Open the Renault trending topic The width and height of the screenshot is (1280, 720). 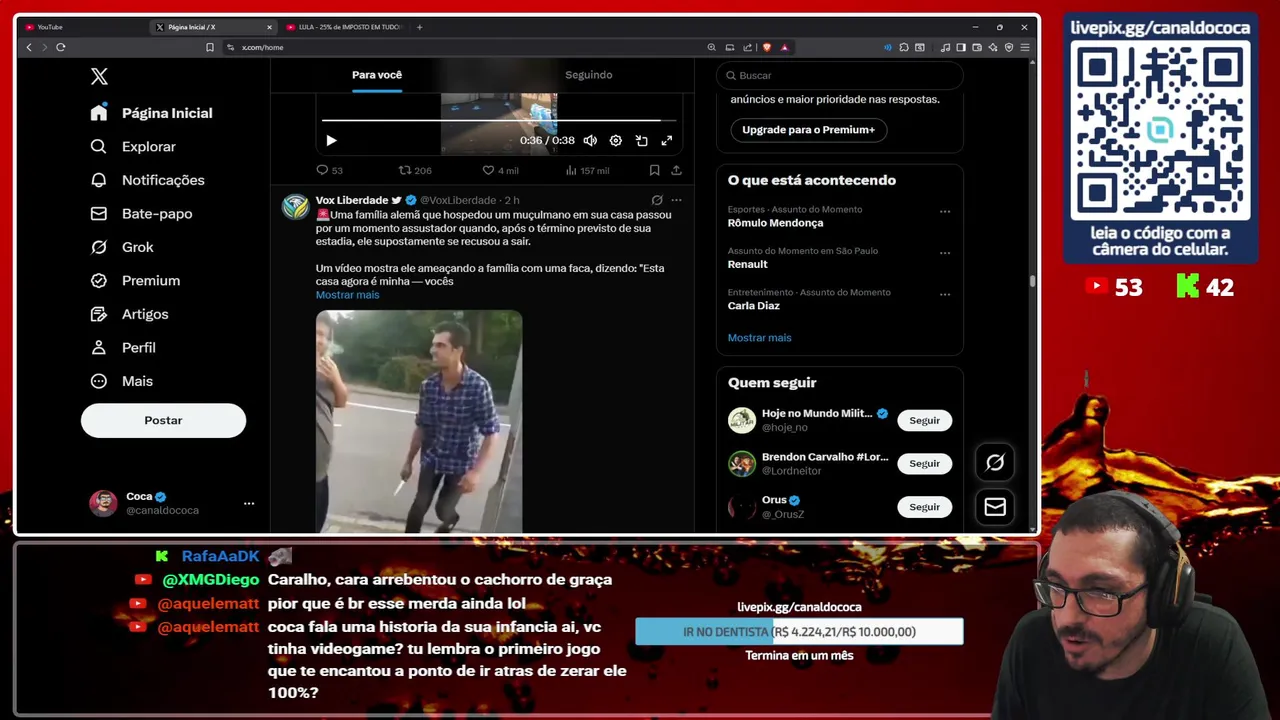pos(747,264)
